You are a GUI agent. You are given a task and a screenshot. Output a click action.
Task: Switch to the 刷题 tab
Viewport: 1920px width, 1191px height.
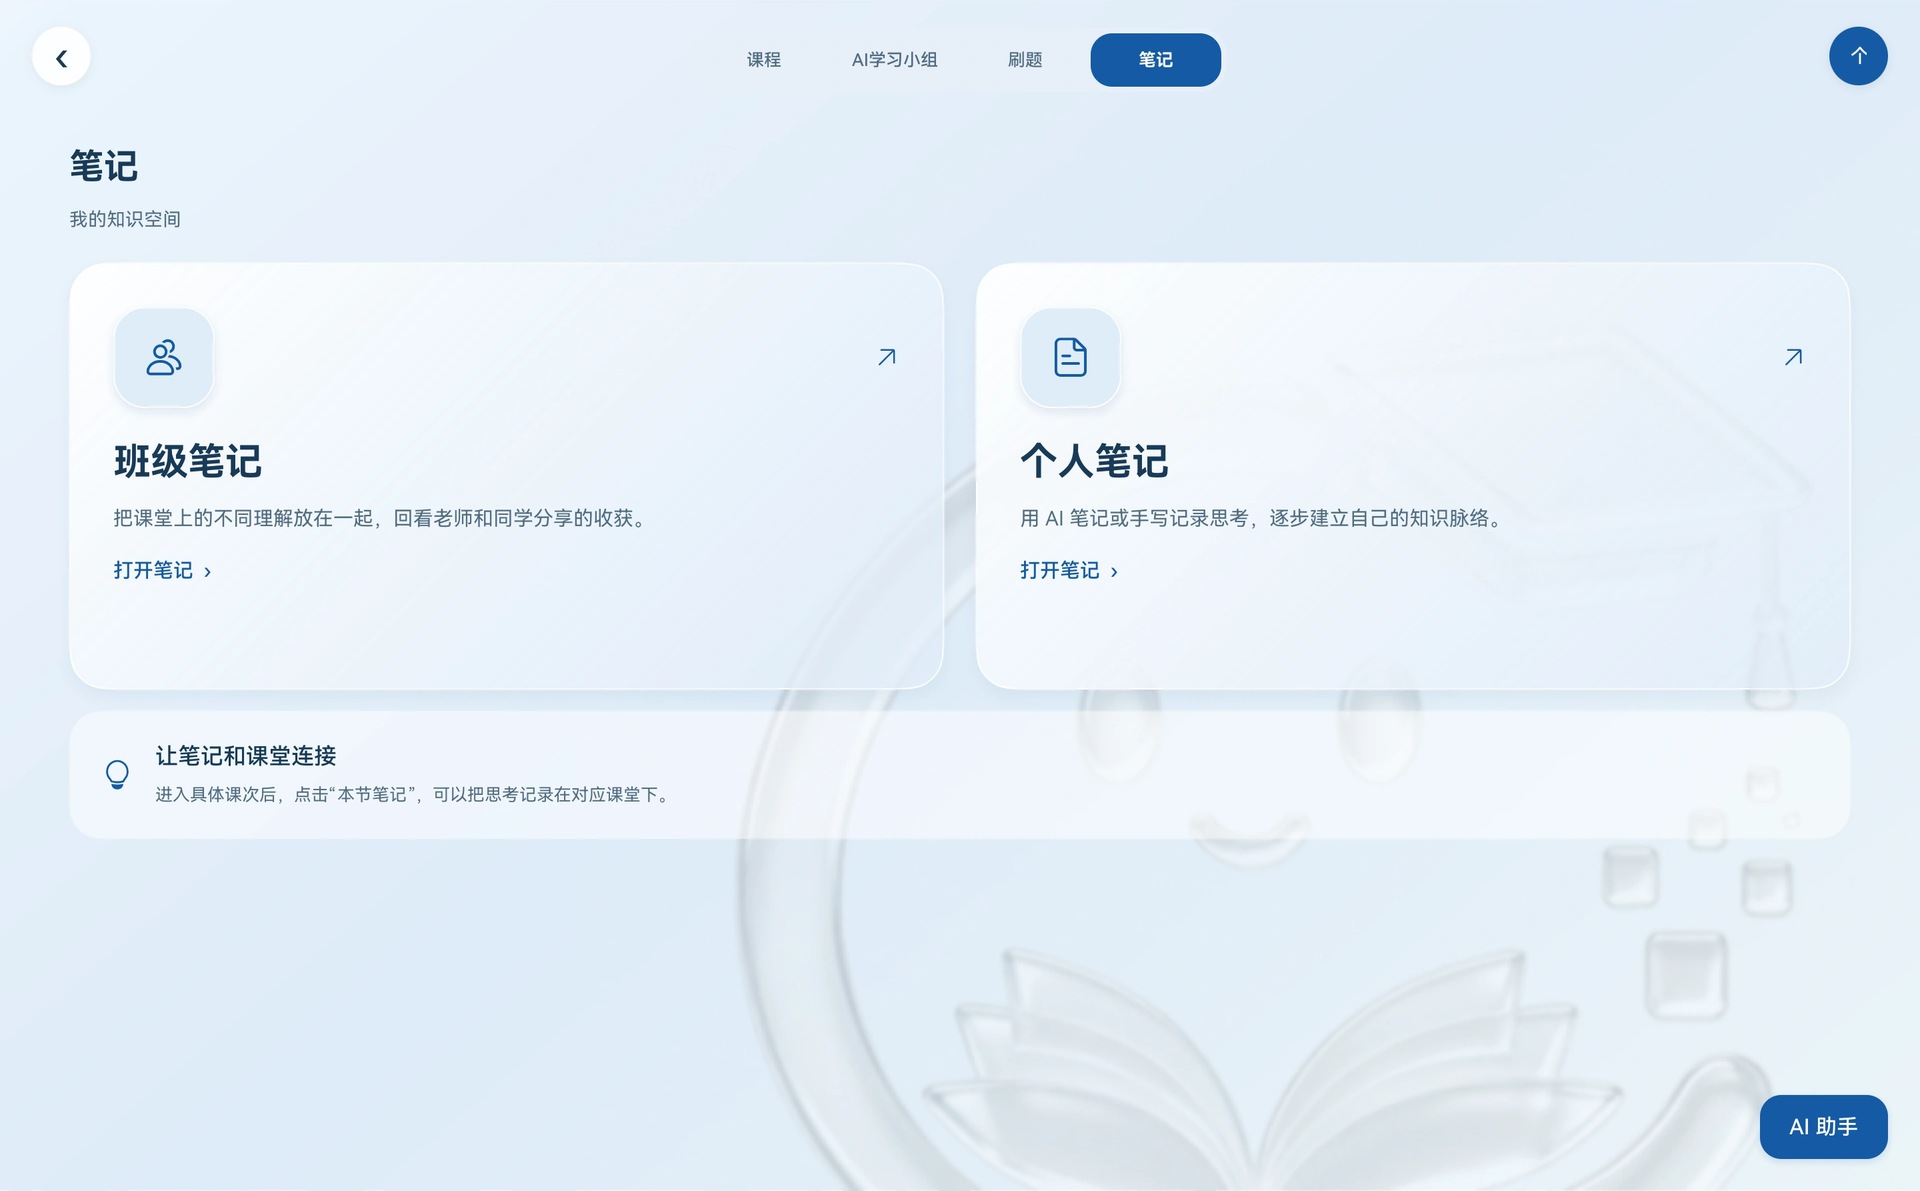click(1025, 60)
